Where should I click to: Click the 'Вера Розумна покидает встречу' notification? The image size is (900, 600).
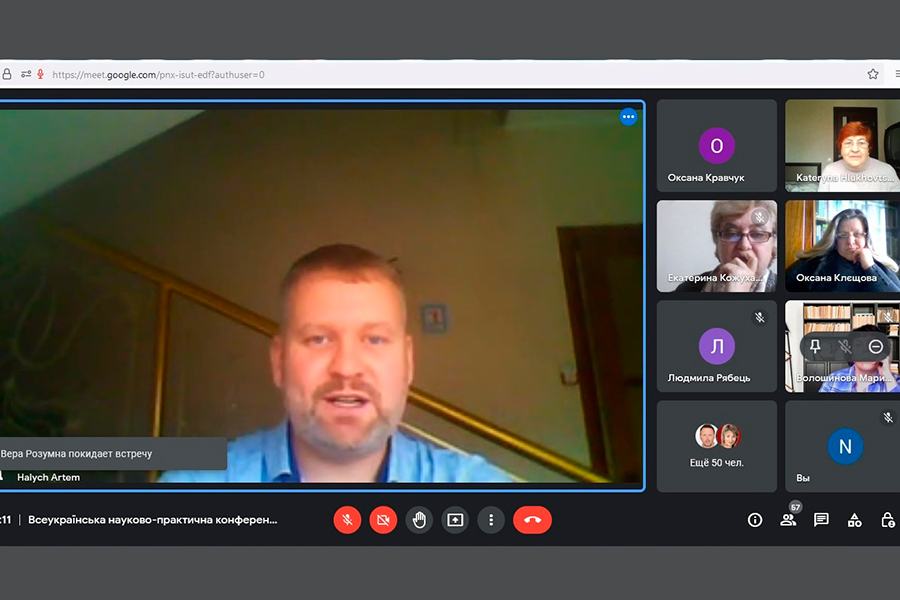[113, 454]
